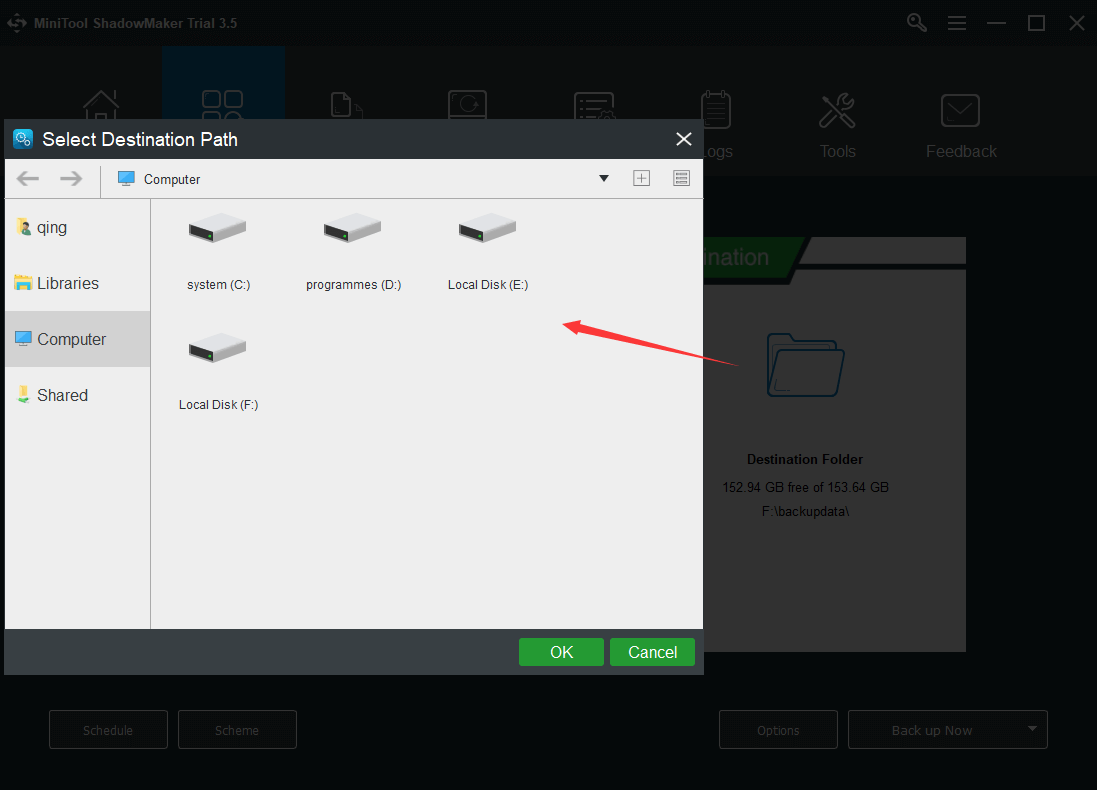Confirm with the OK button
The width and height of the screenshot is (1097, 790).
[561, 652]
